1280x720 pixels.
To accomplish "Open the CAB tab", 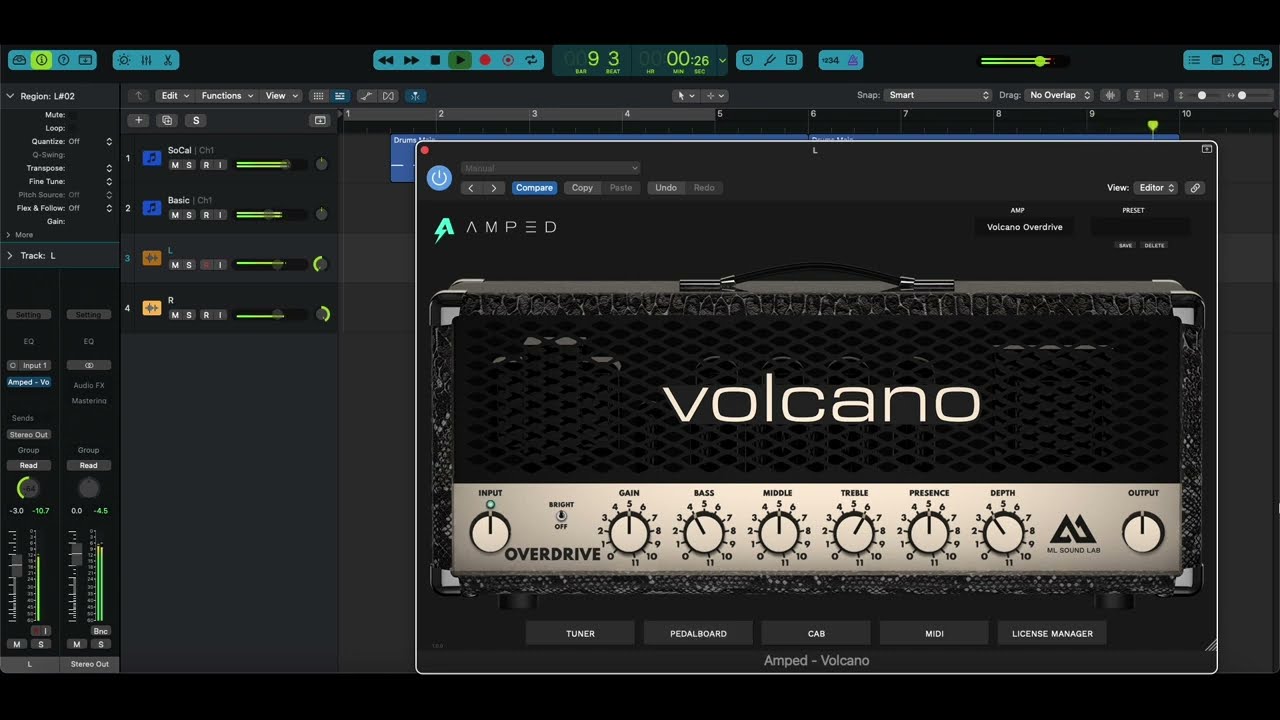I will [816, 633].
